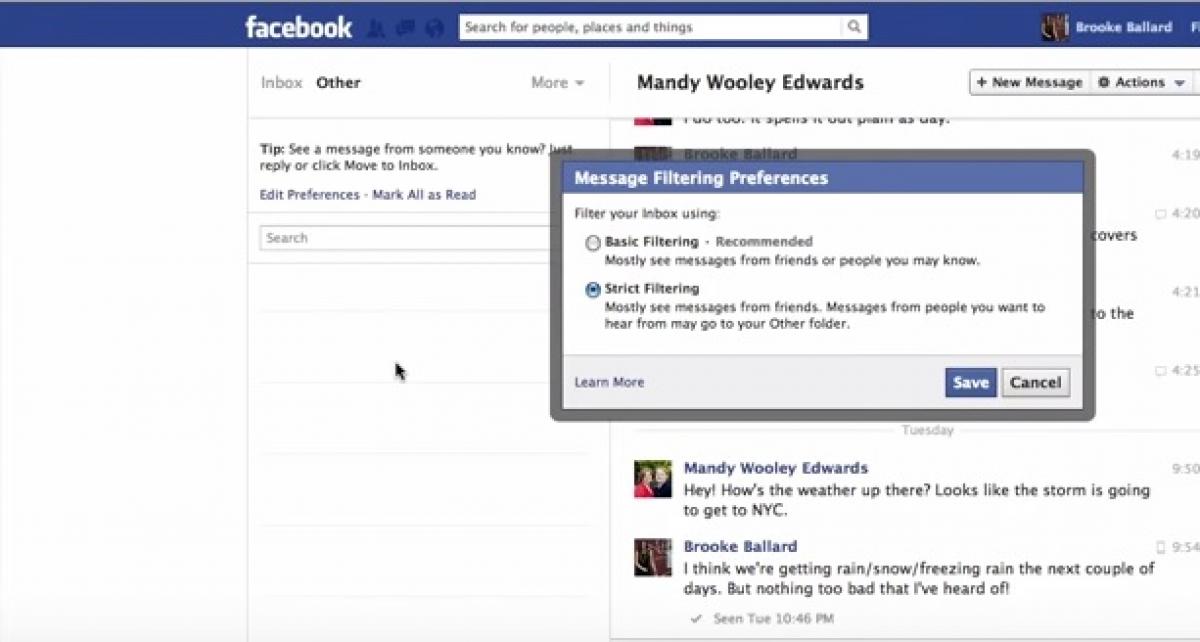
Task: Click the Facebook logo
Action: [x=298, y=27]
